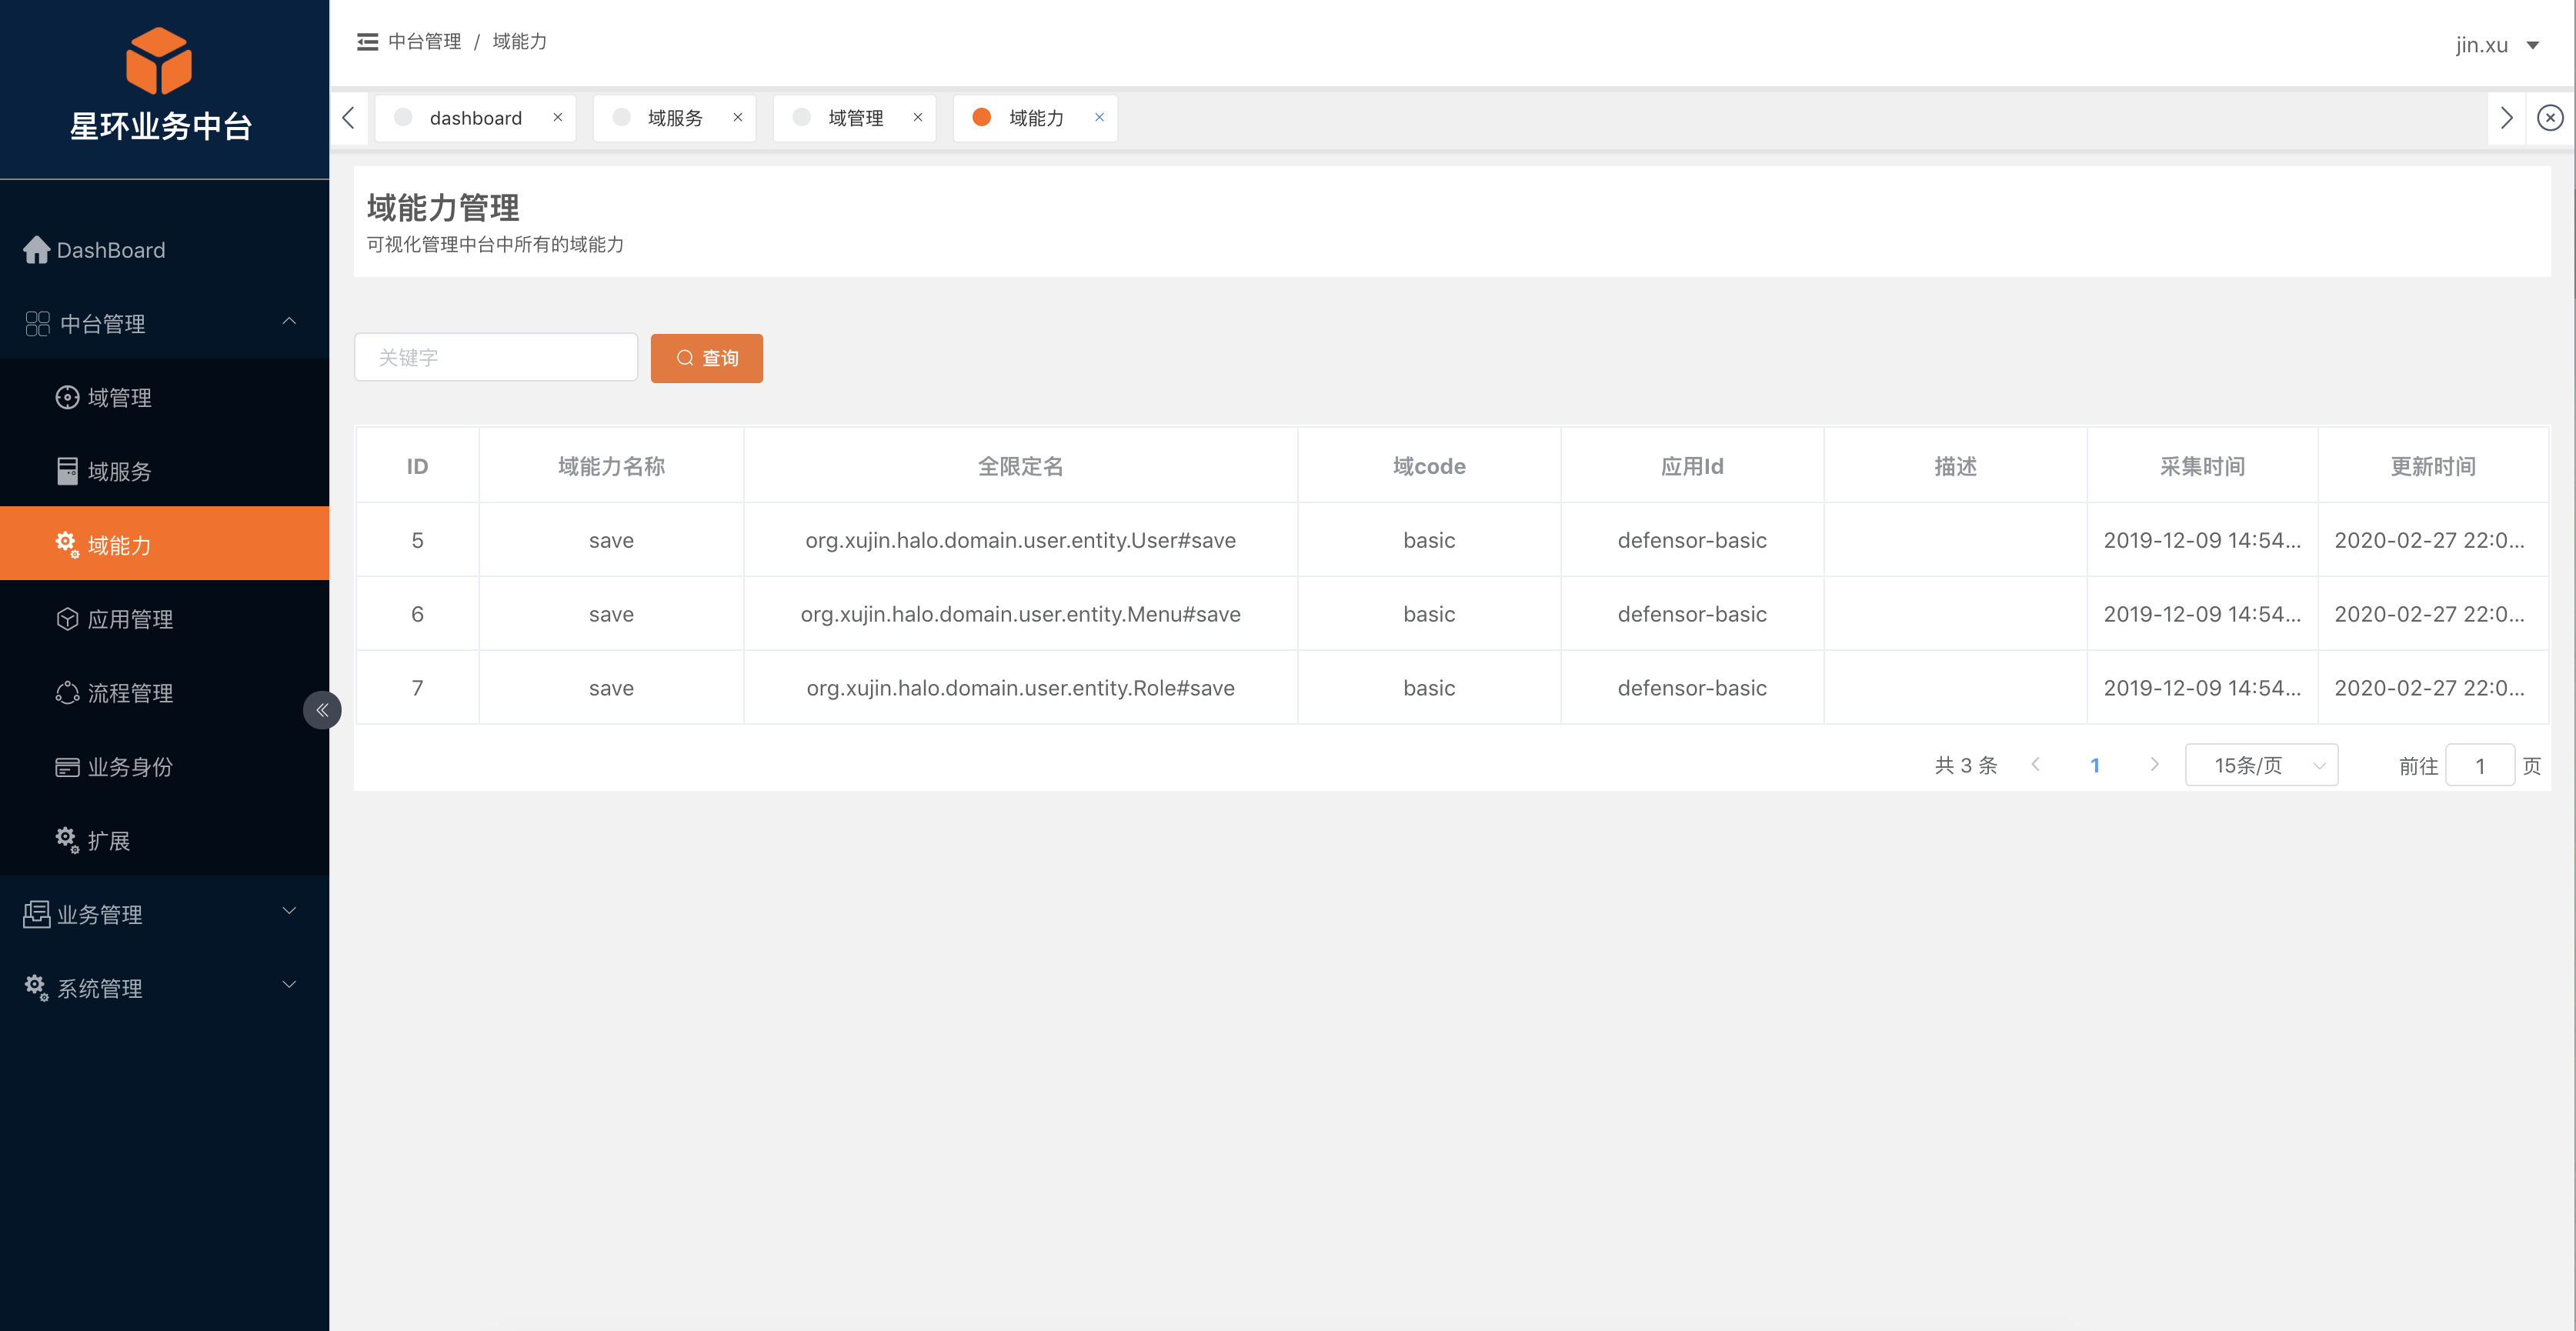The width and height of the screenshot is (2576, 1331).
Task: Click the 星环业务中台 title
Action: tap(160, 126)
